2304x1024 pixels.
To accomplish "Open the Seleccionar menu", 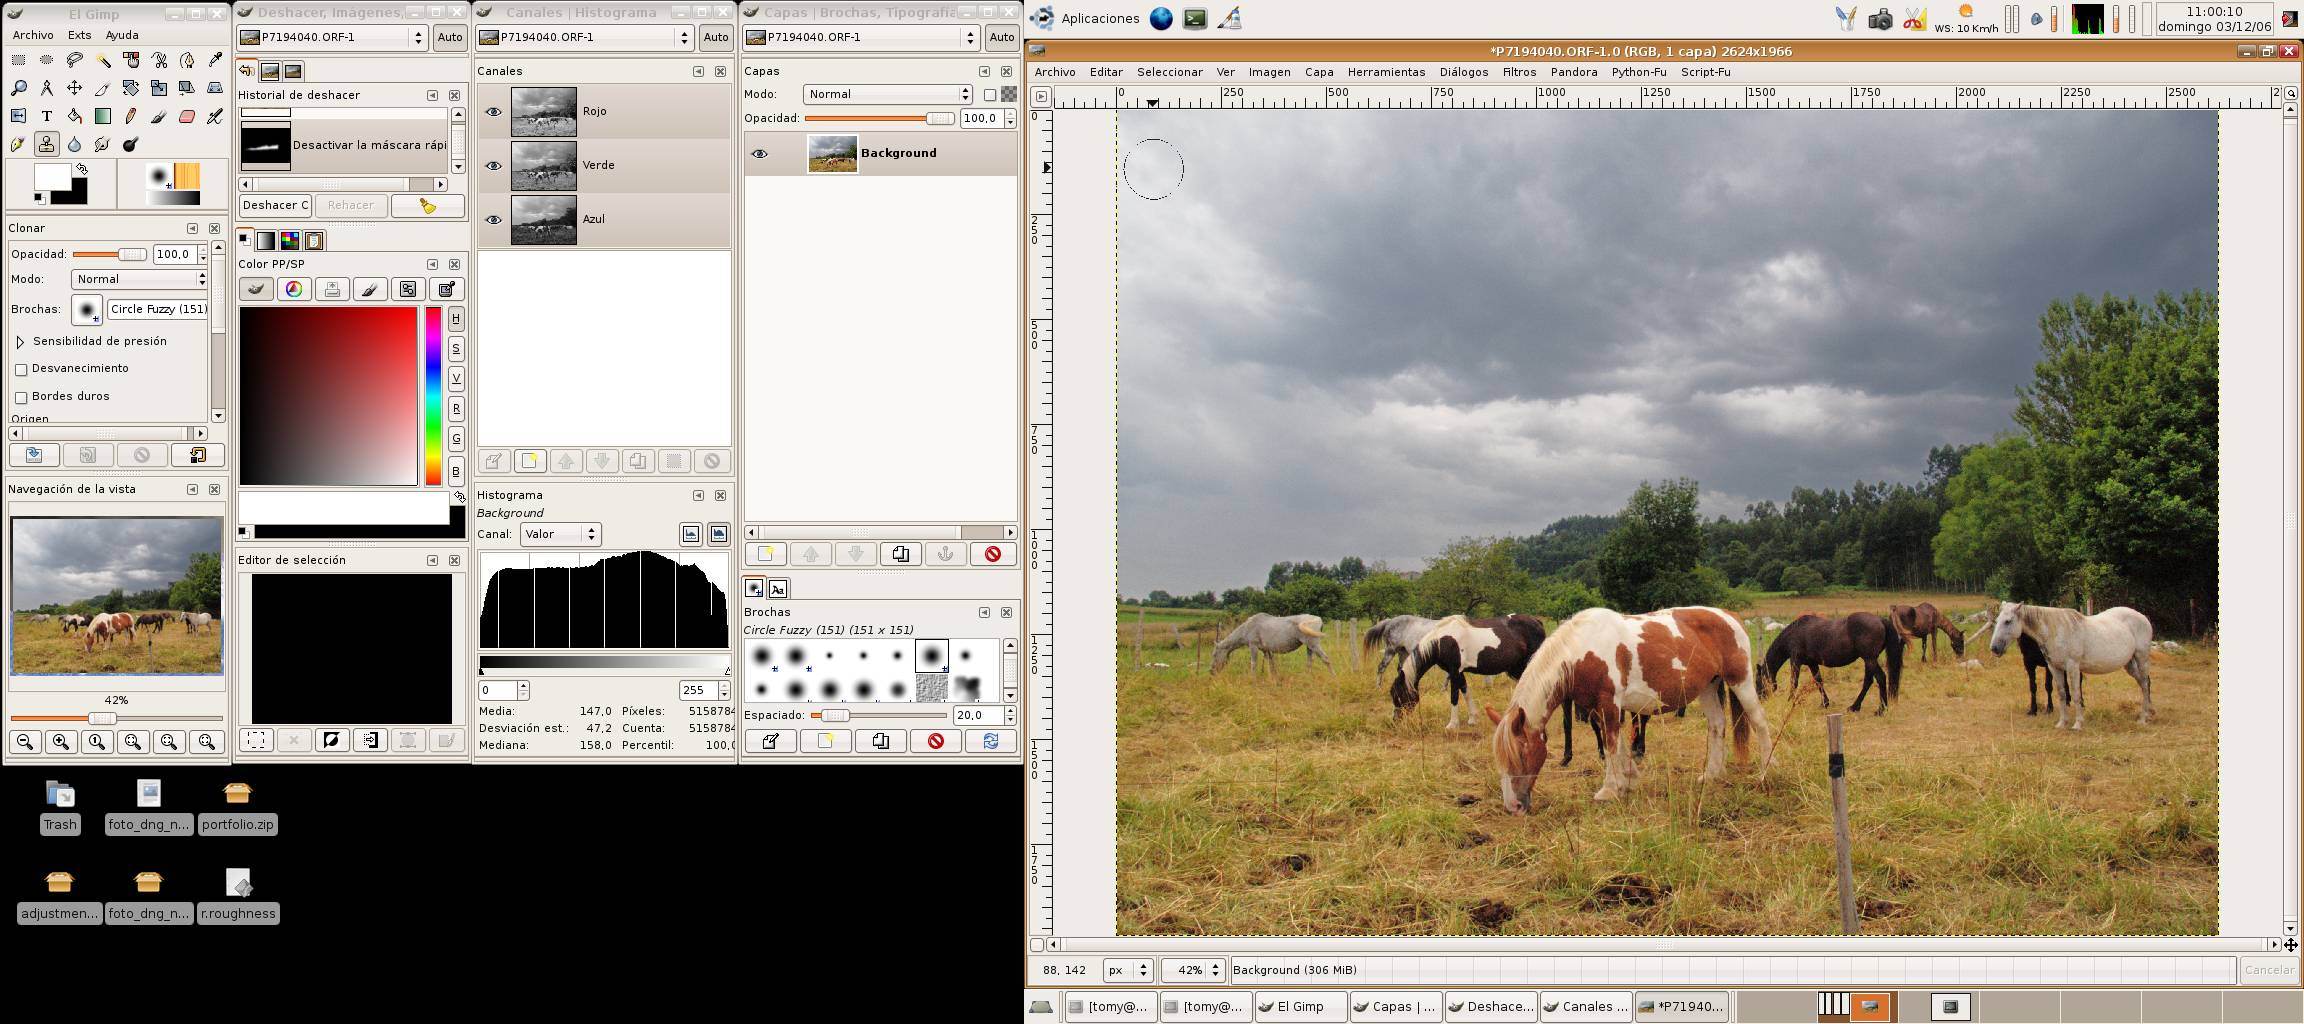I will tap(1169, 72).
